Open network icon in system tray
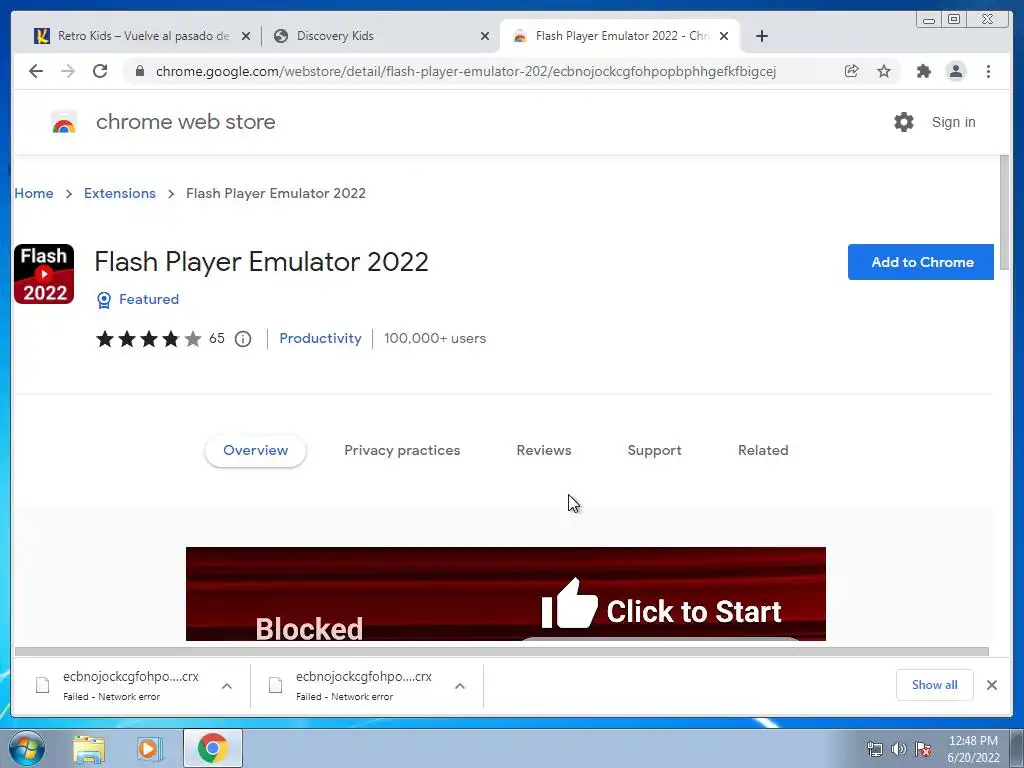Image resolution: width=1024 pixels, height=768 pixels. click(x=874, y=749)
